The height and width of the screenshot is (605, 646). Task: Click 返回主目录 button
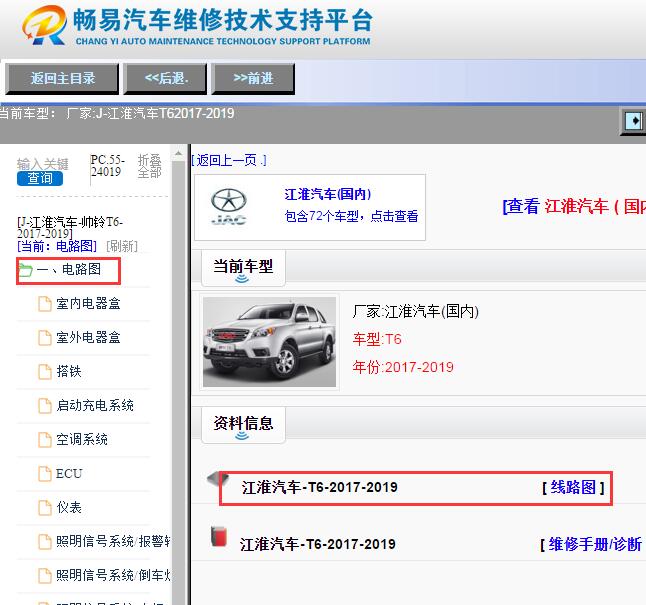[62, 79]
